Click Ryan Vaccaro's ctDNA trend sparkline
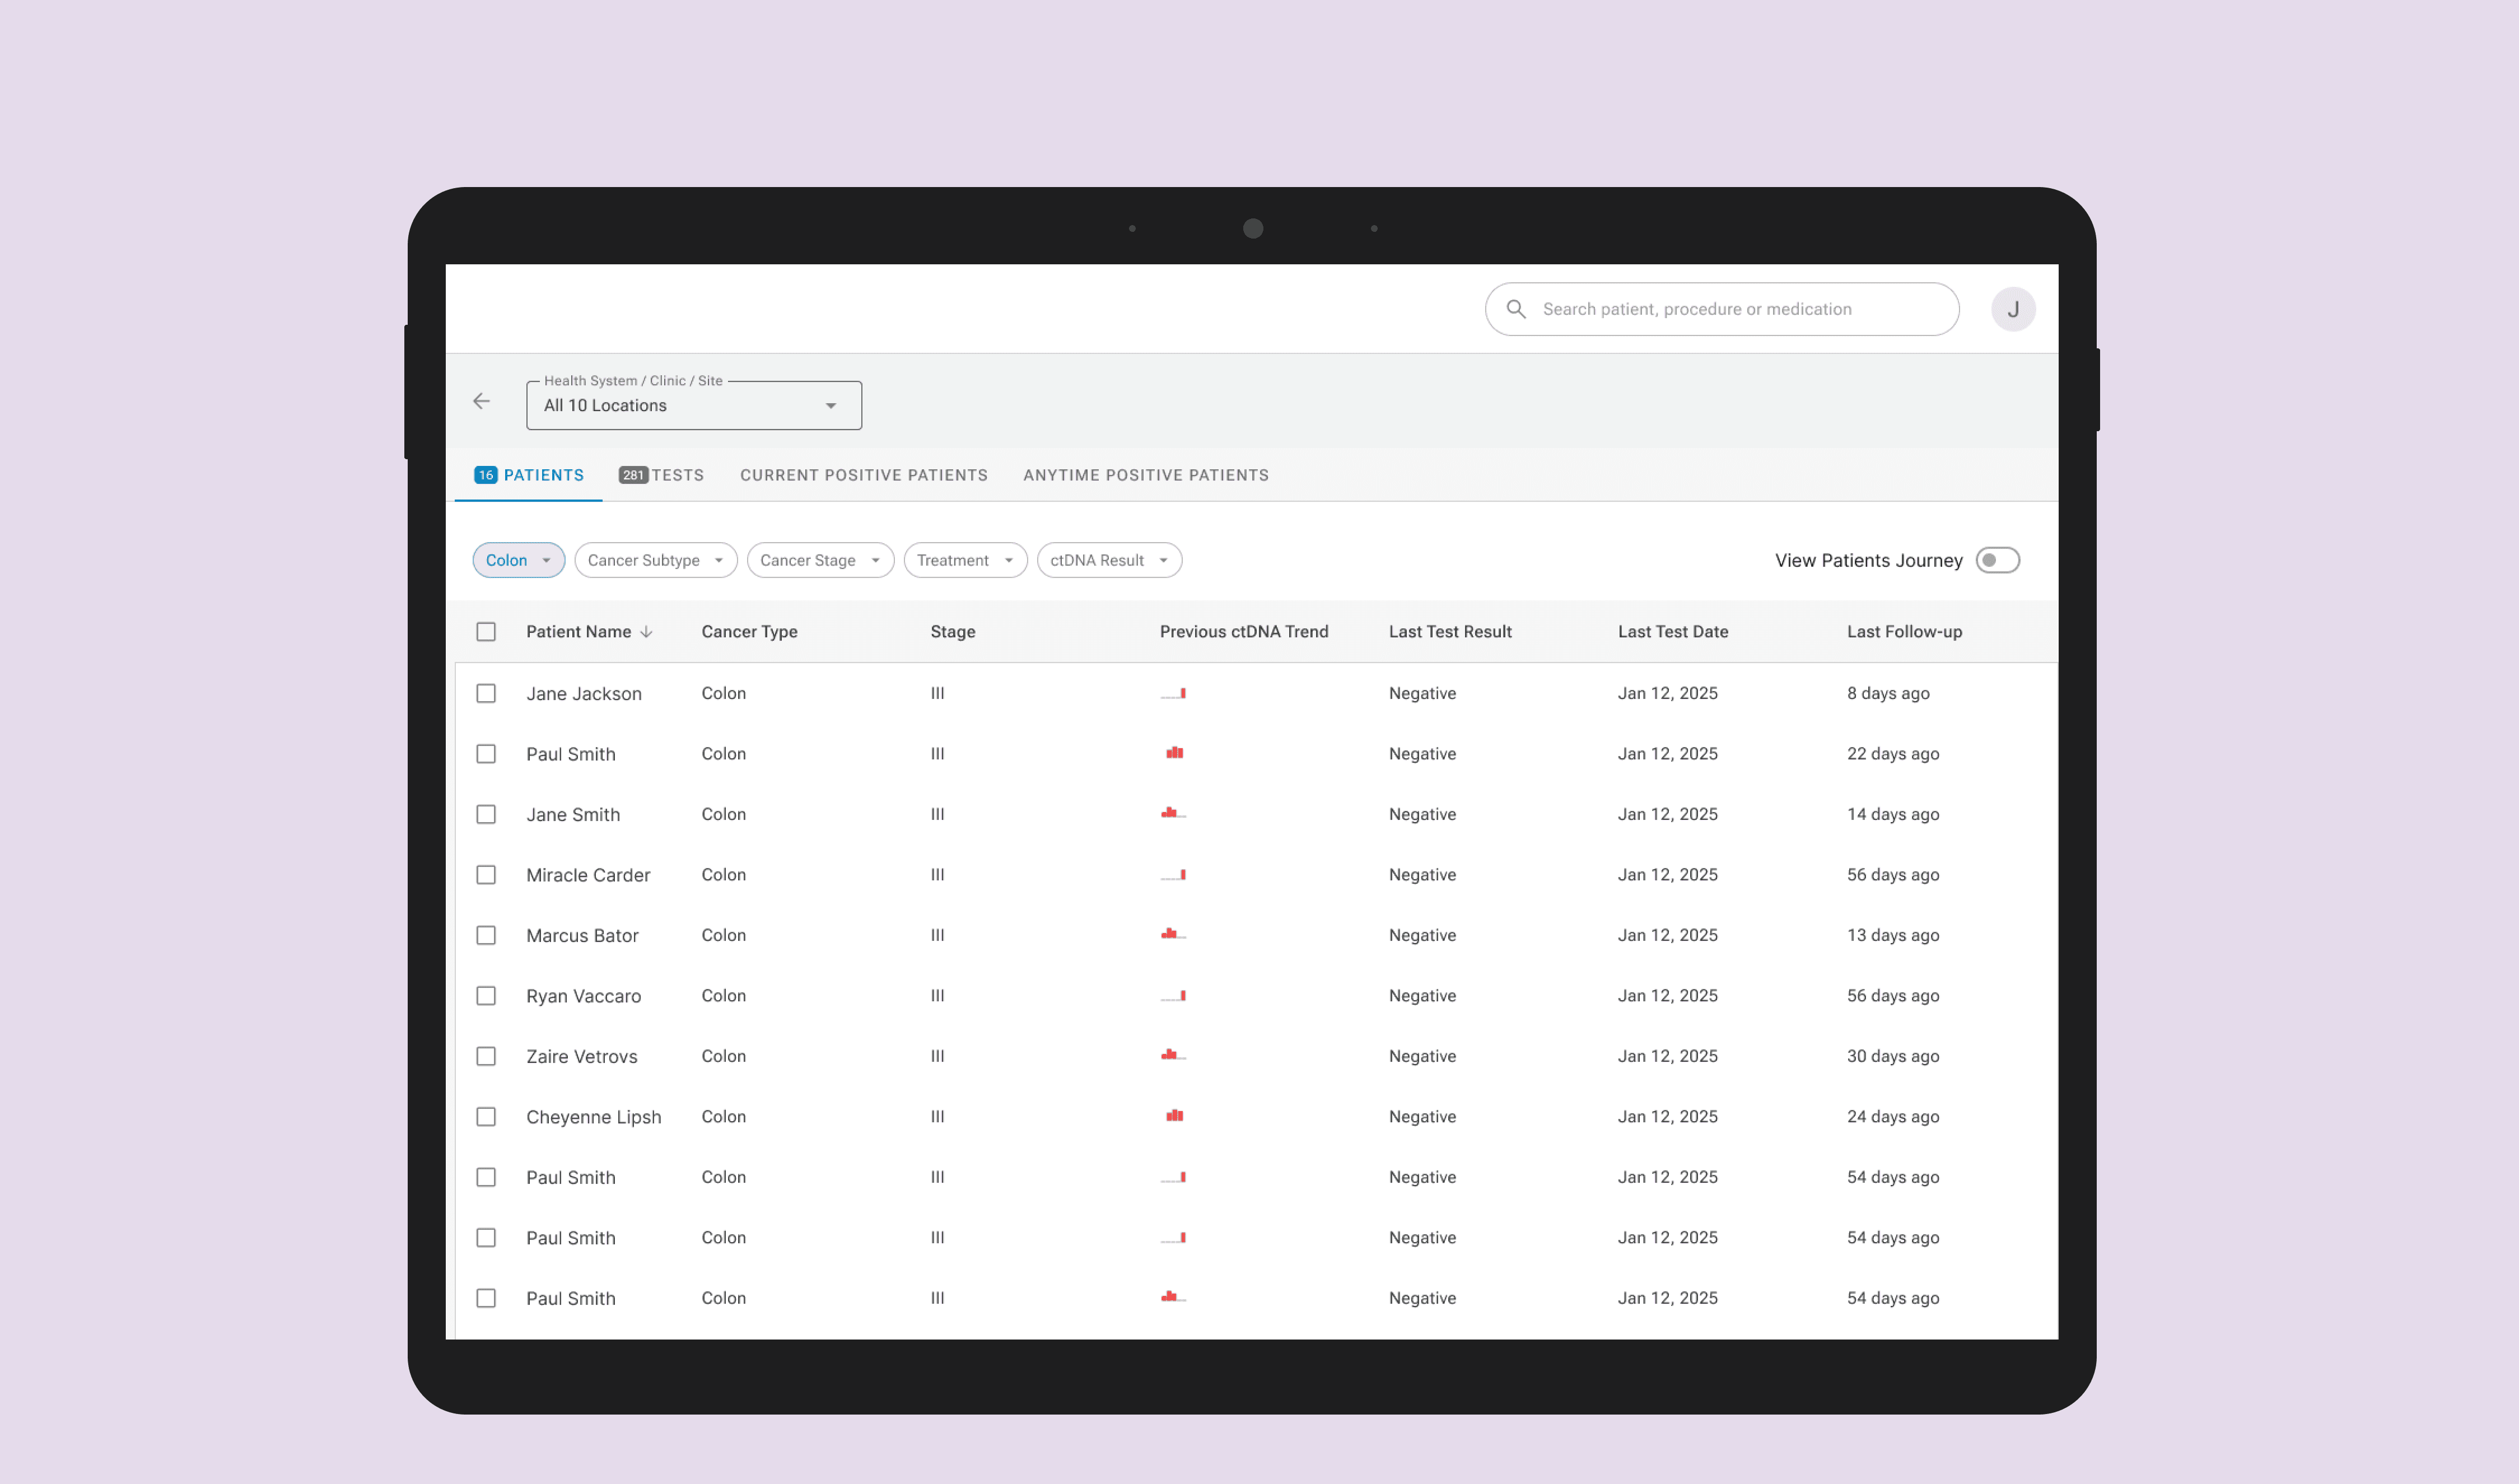 point(1174,996)
